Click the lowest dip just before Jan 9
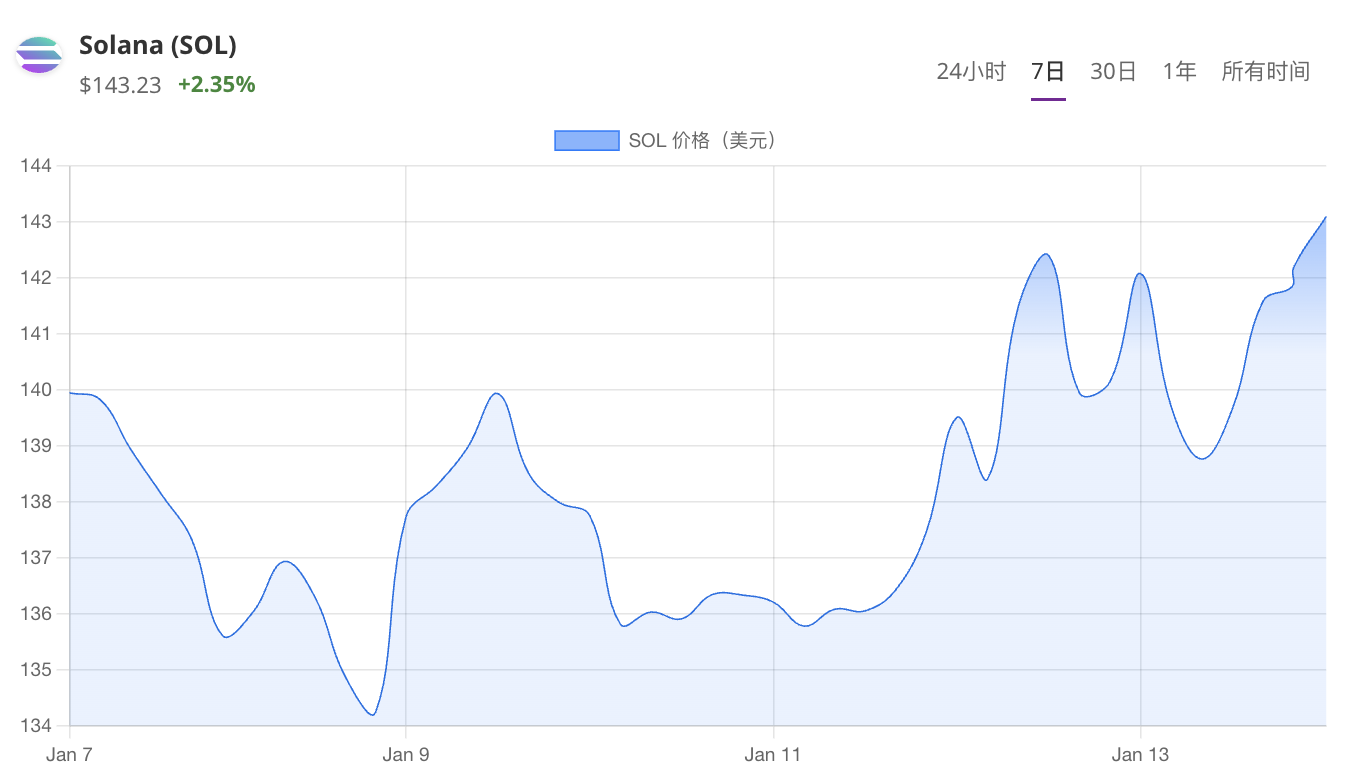The height and width of the screenshot is (782, 1346). pyautogui.click(x=372, y=714)
